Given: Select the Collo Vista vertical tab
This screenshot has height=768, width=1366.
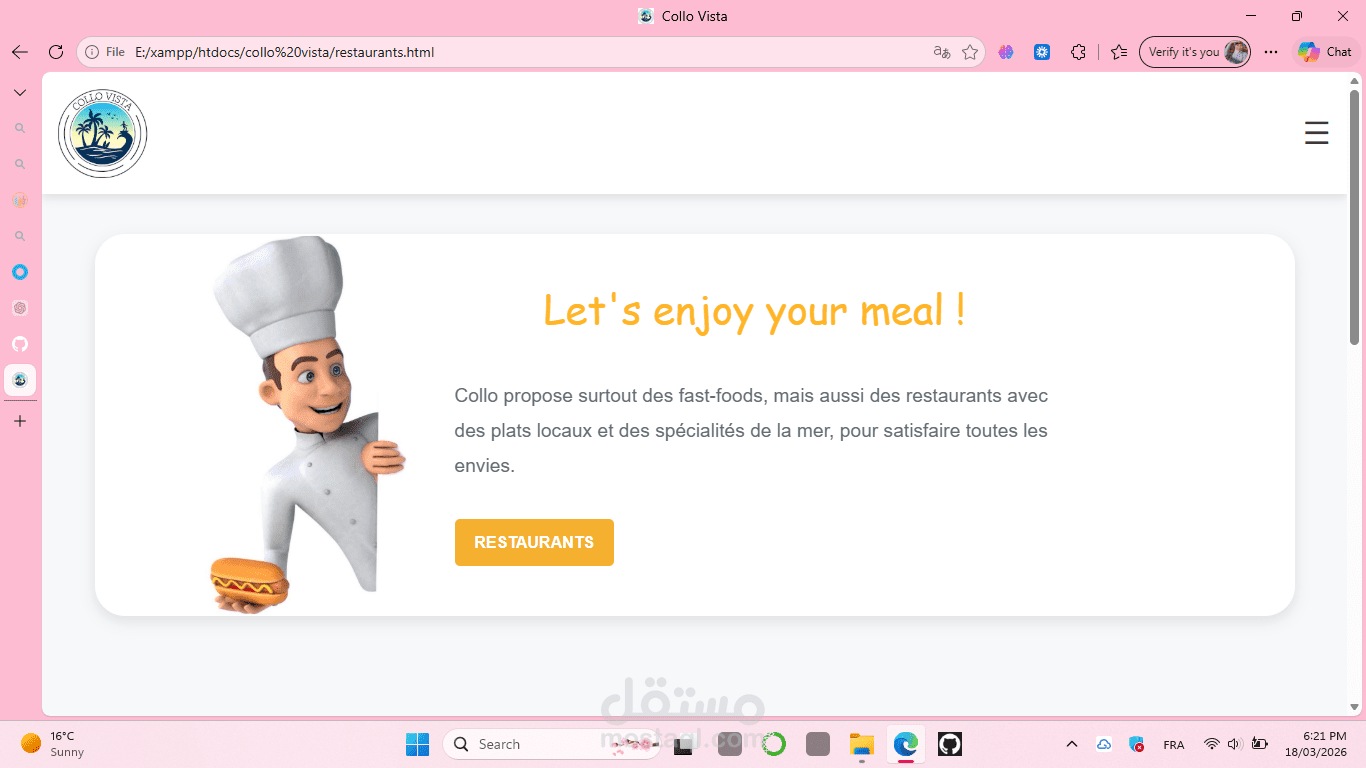Looking at the screenshot, I should click(20, 380).
